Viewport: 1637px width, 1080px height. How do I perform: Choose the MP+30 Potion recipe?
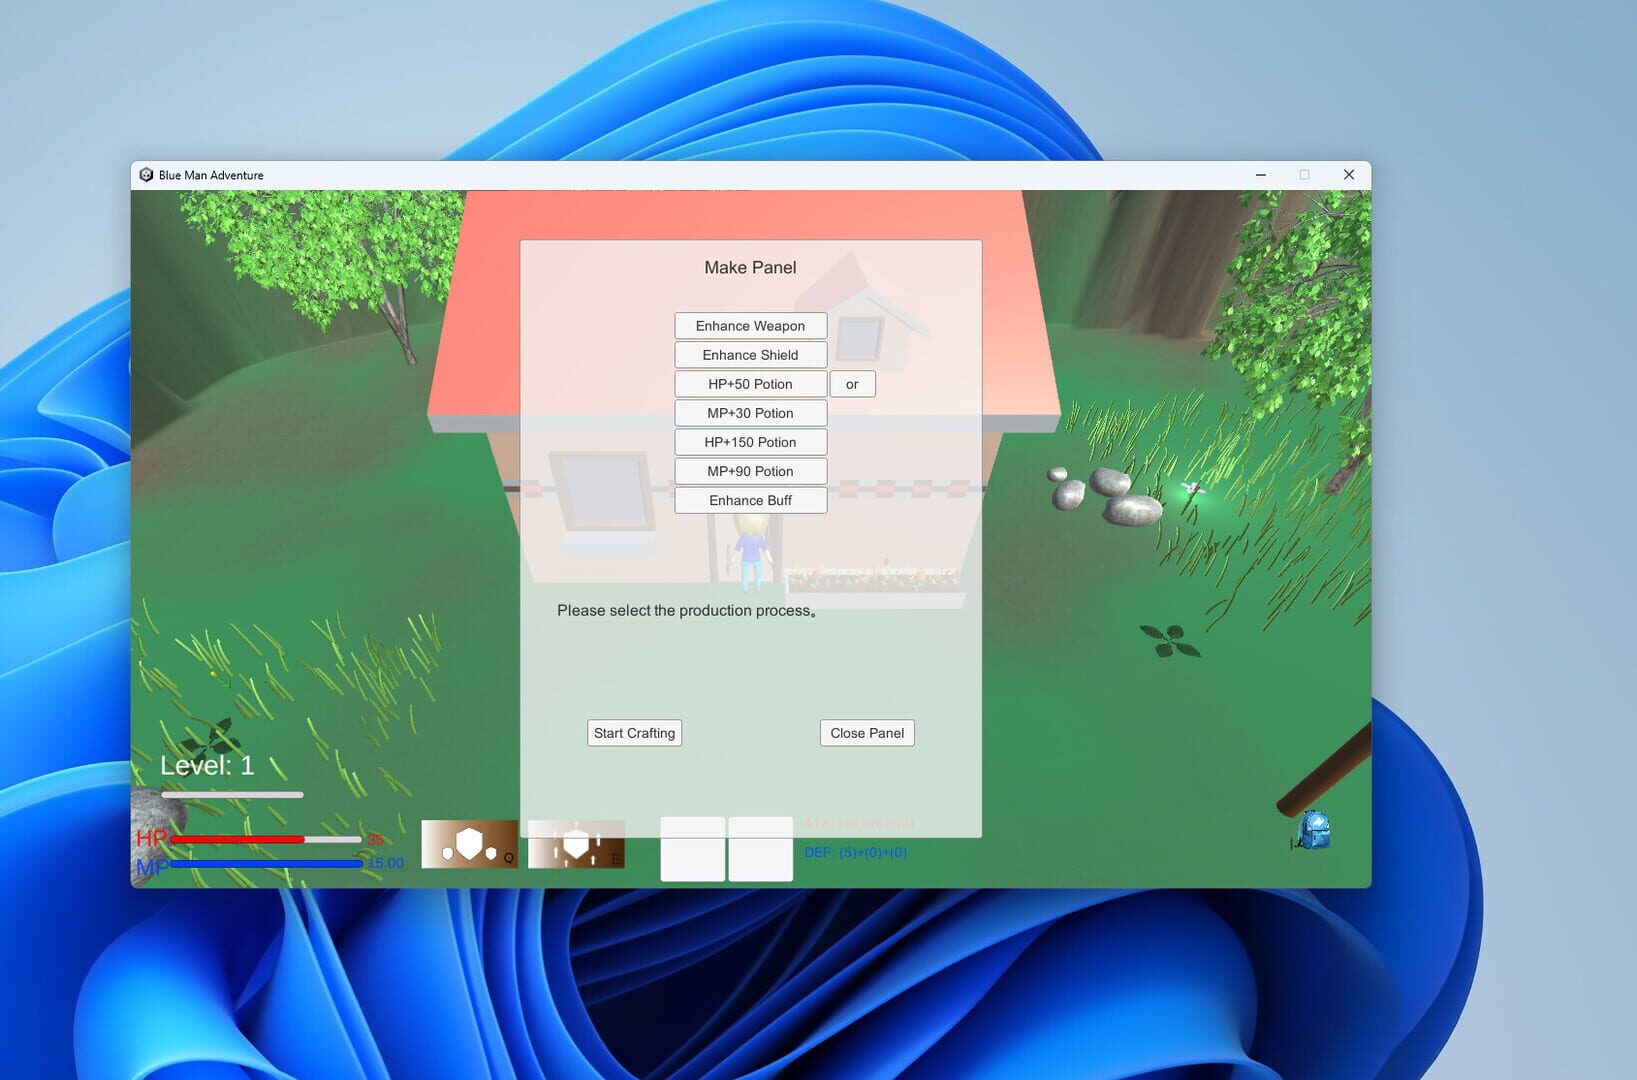click(750, 413)
